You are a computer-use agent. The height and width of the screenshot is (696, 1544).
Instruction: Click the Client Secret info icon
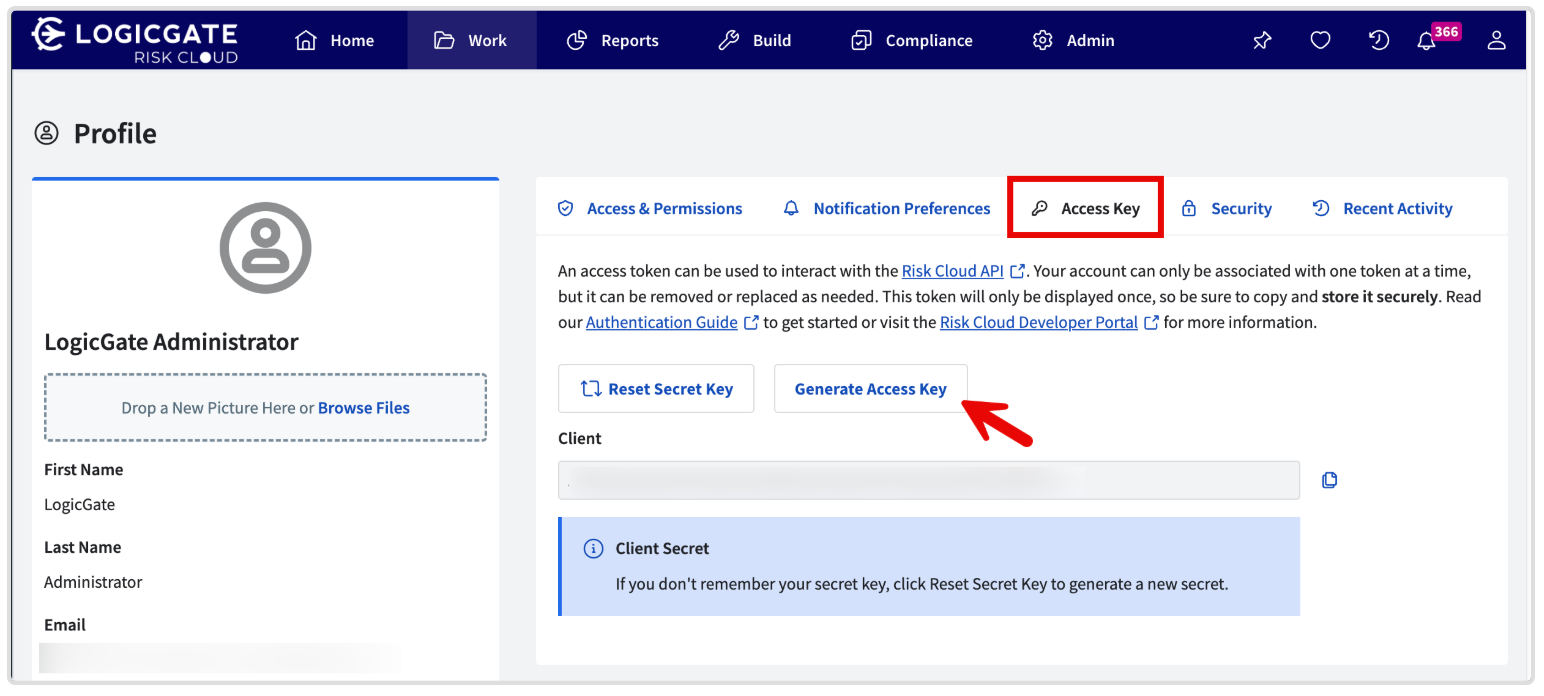(593, 548)
